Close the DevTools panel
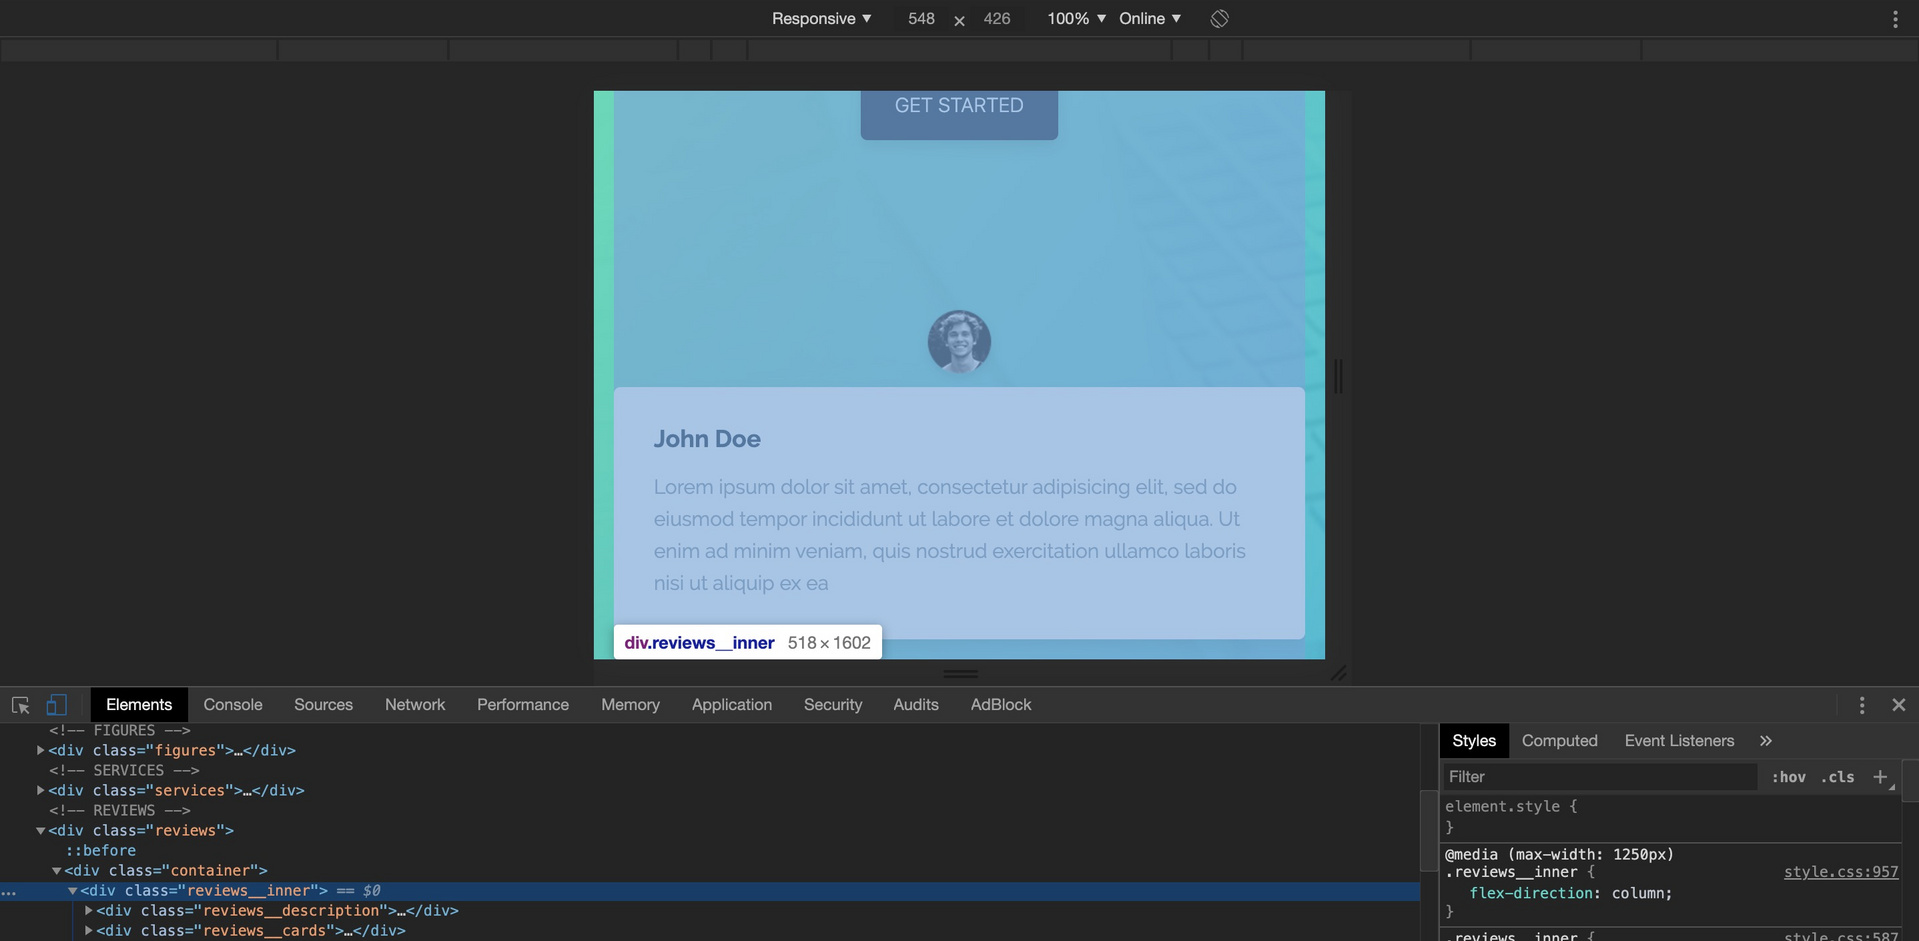1919x941 pixels. pyautogui.click(x=1899, y=705)
